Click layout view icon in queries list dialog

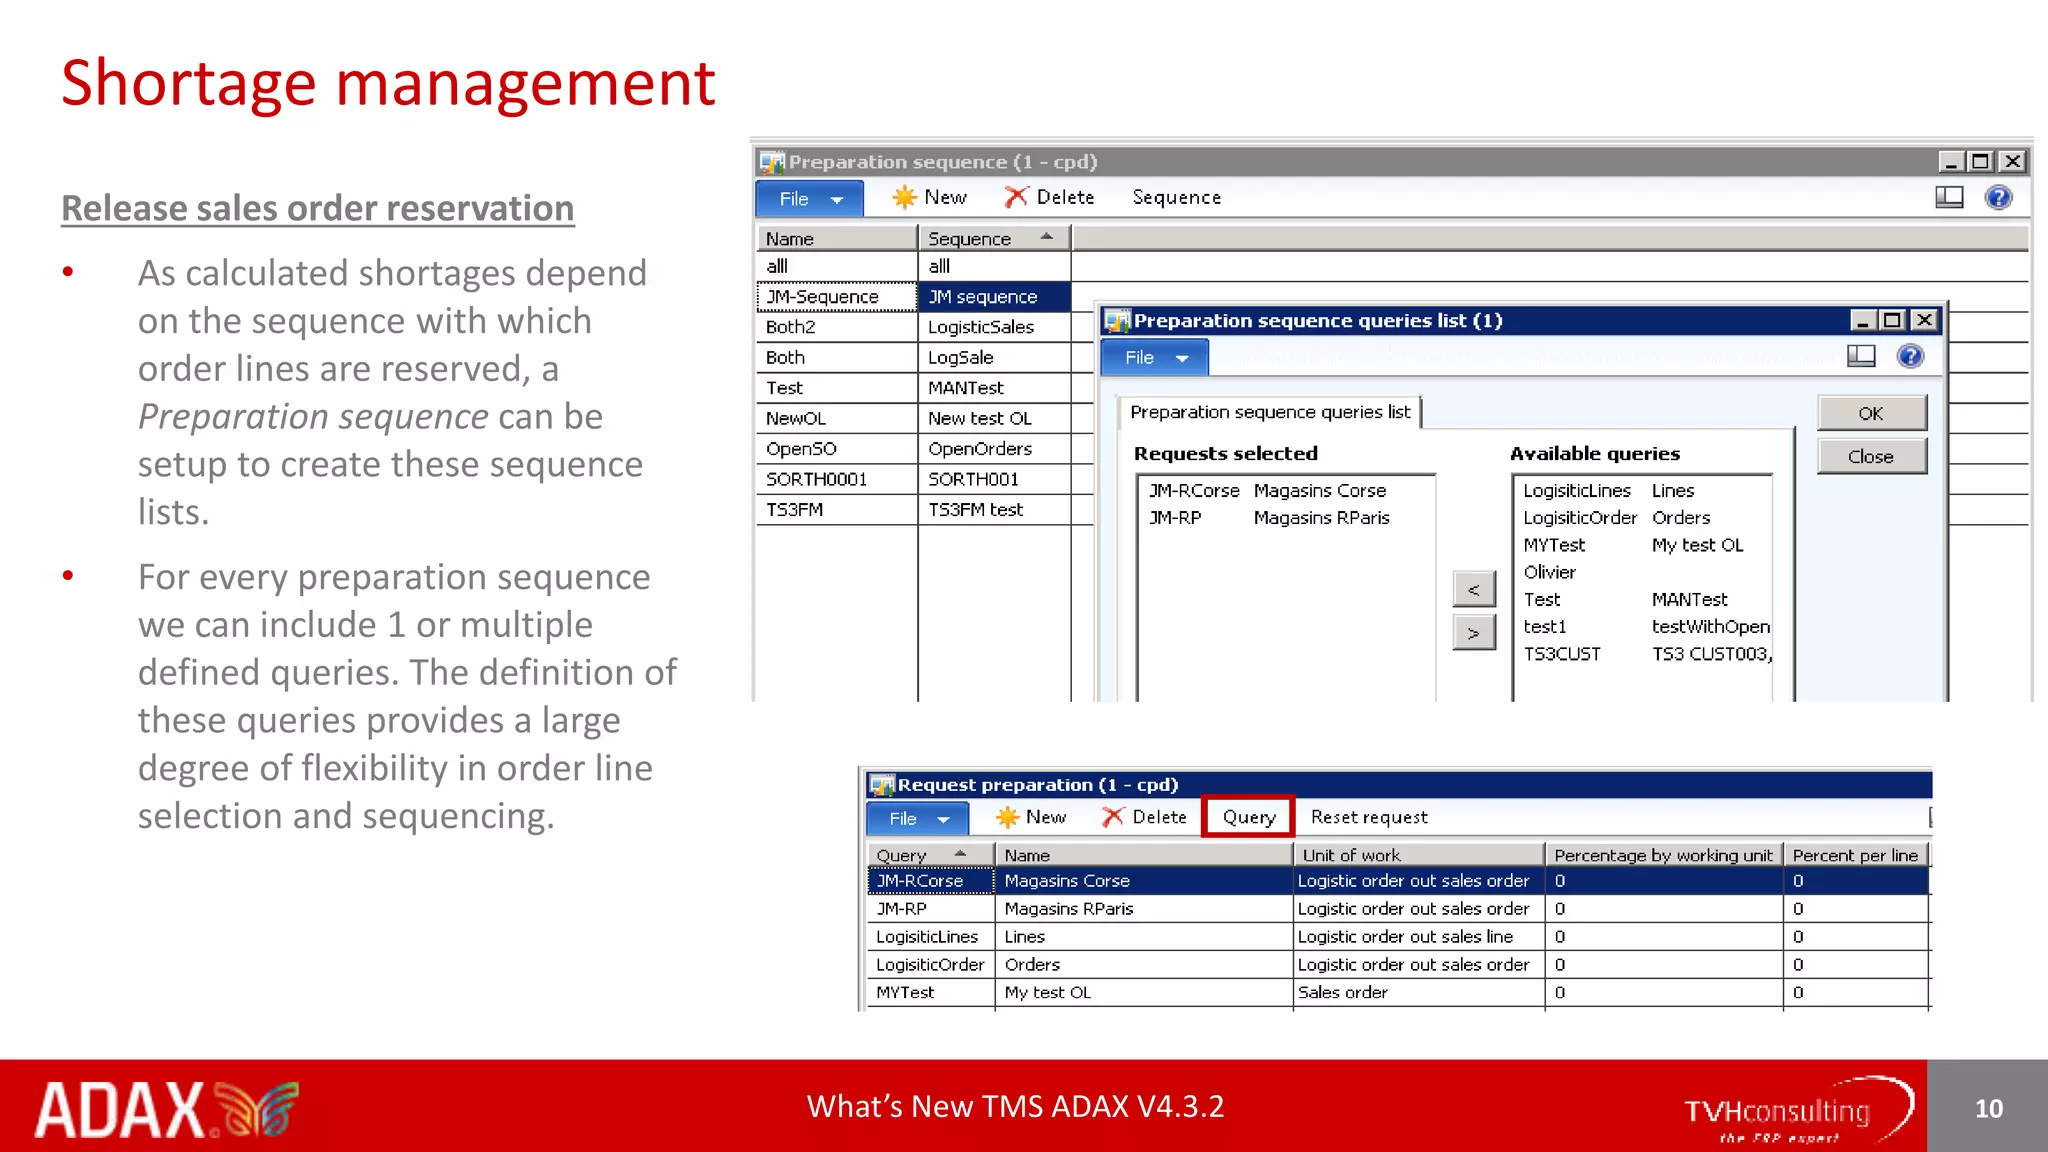coord(1861,357)
